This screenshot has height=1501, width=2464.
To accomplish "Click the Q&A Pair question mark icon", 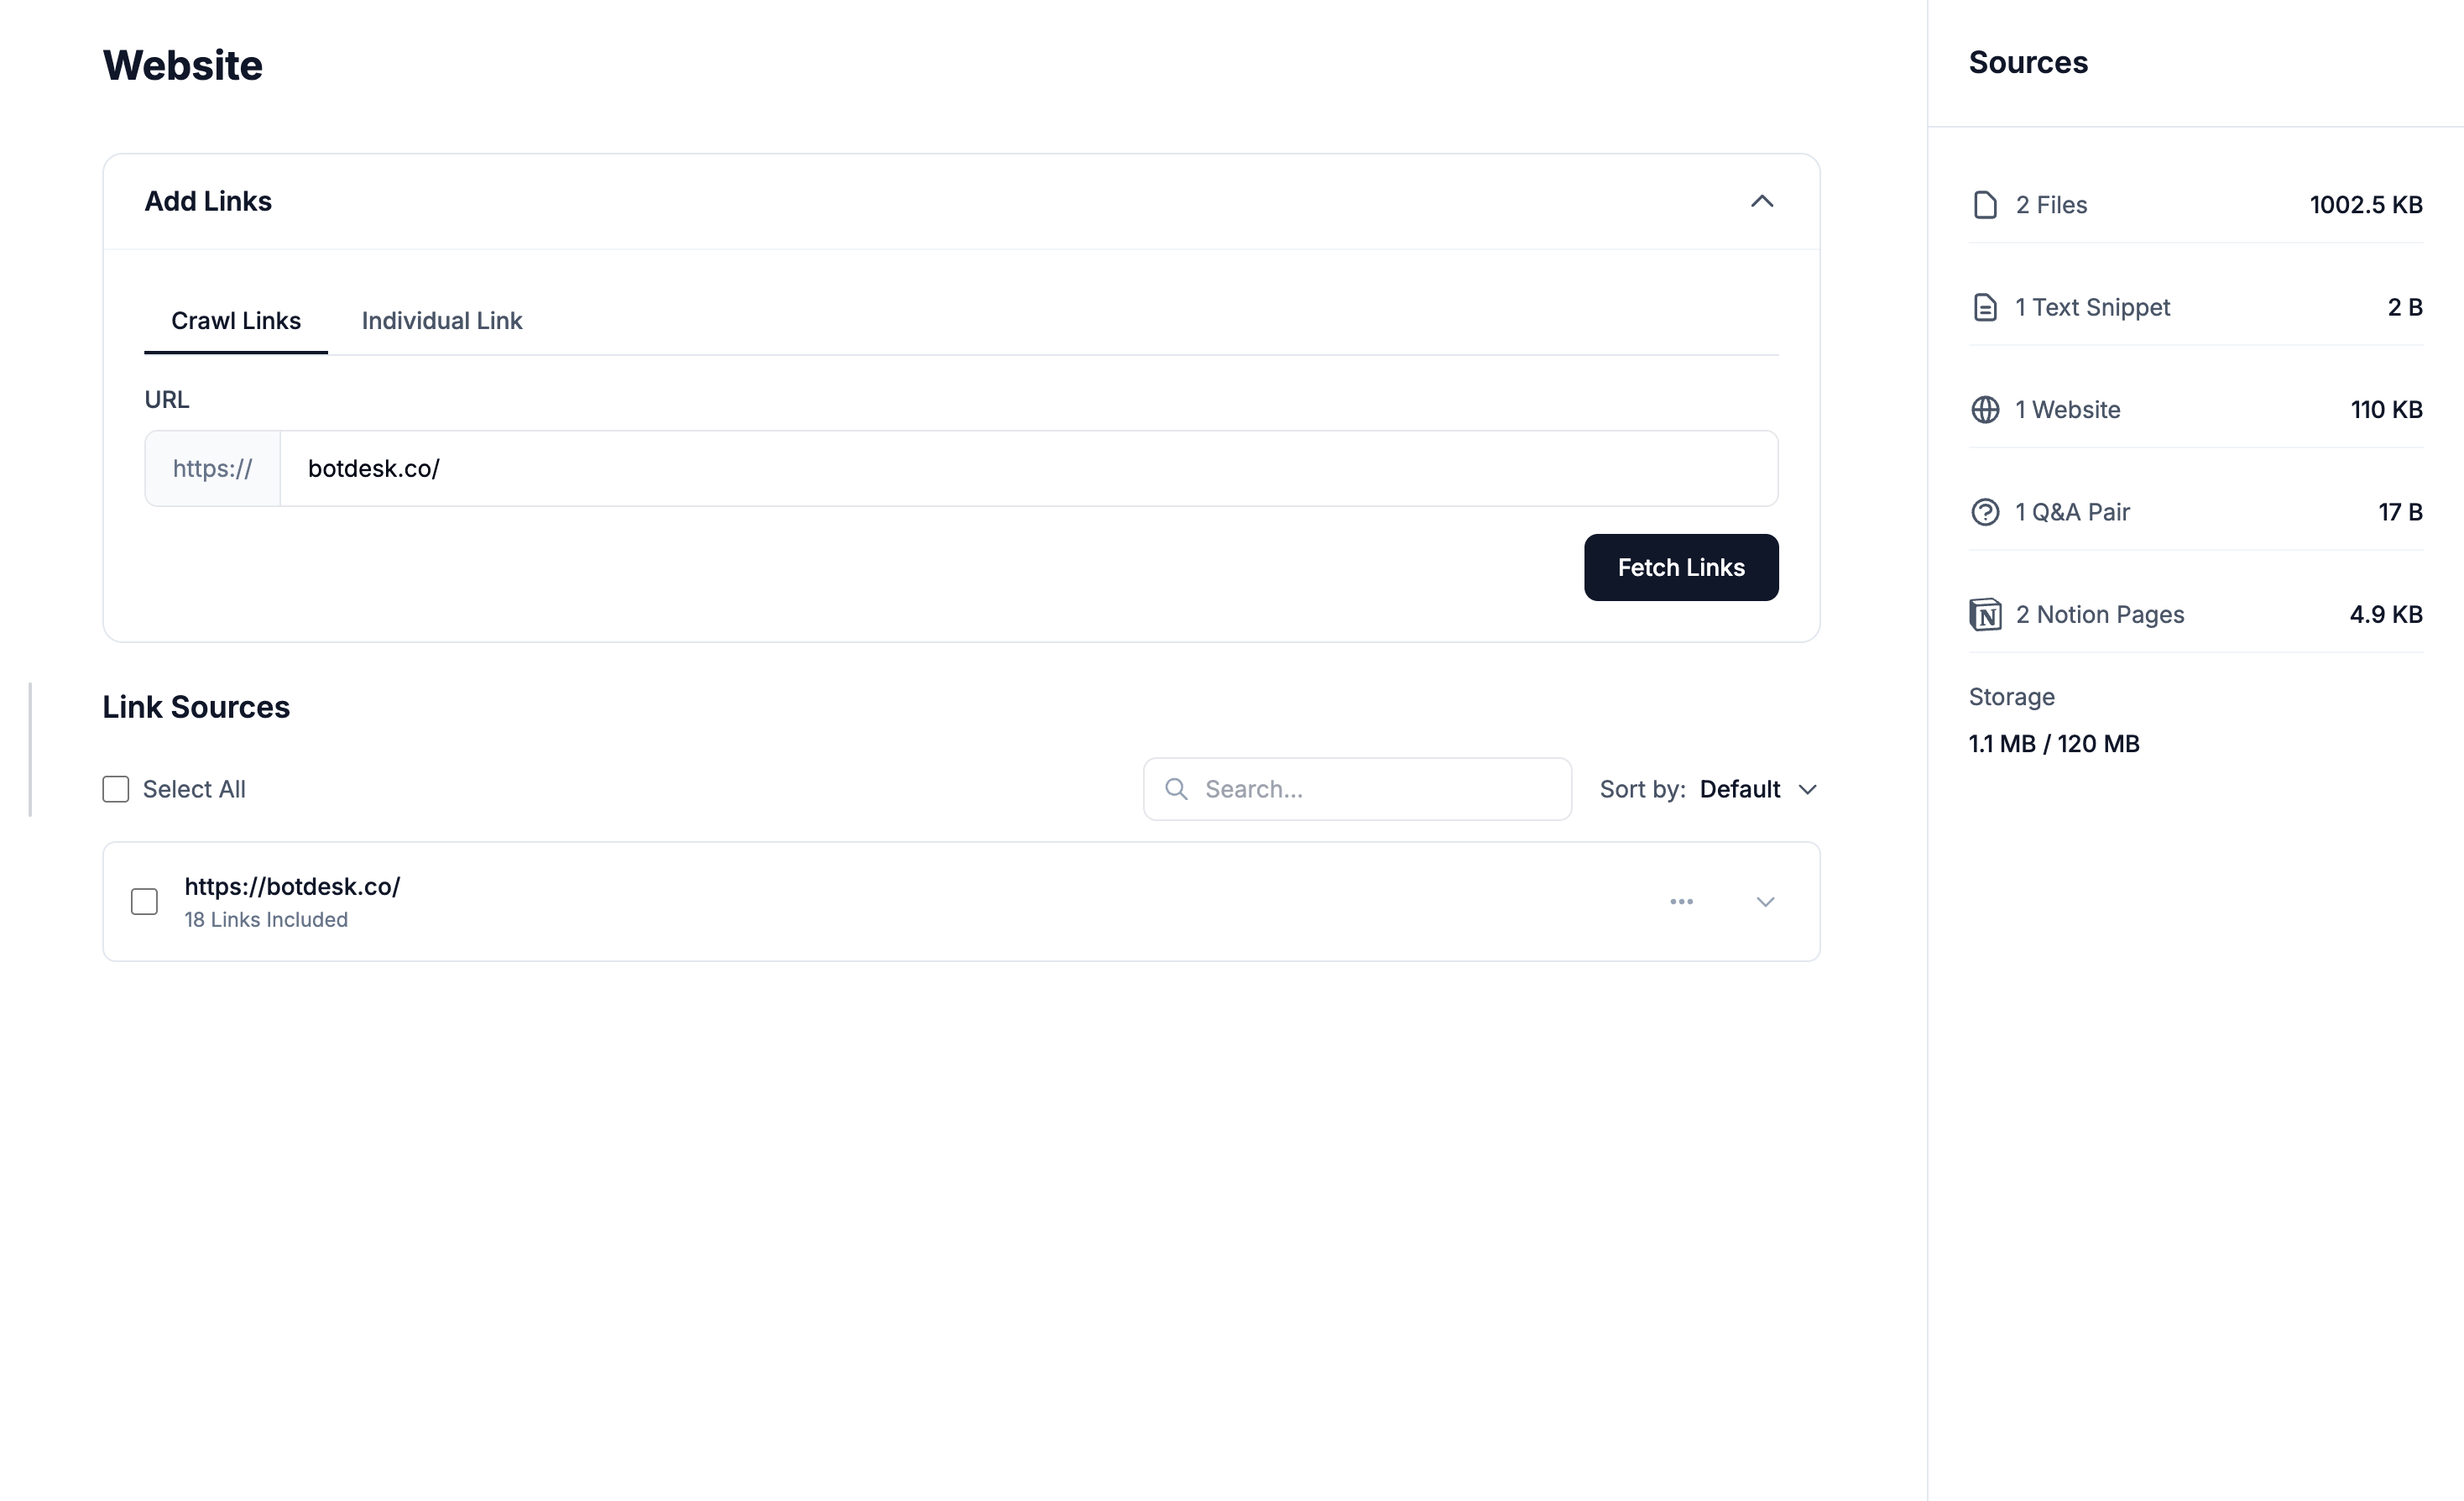I will pos(1985,511).
